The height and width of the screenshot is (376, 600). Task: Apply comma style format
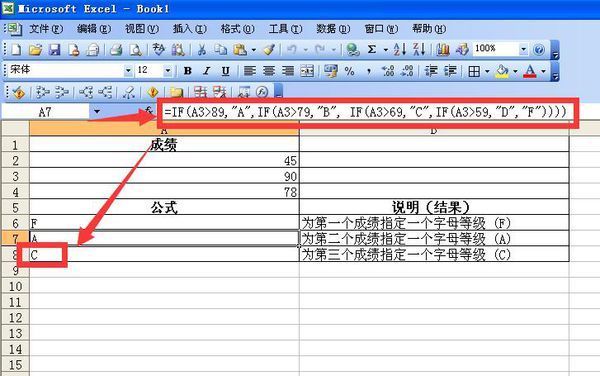368,71
